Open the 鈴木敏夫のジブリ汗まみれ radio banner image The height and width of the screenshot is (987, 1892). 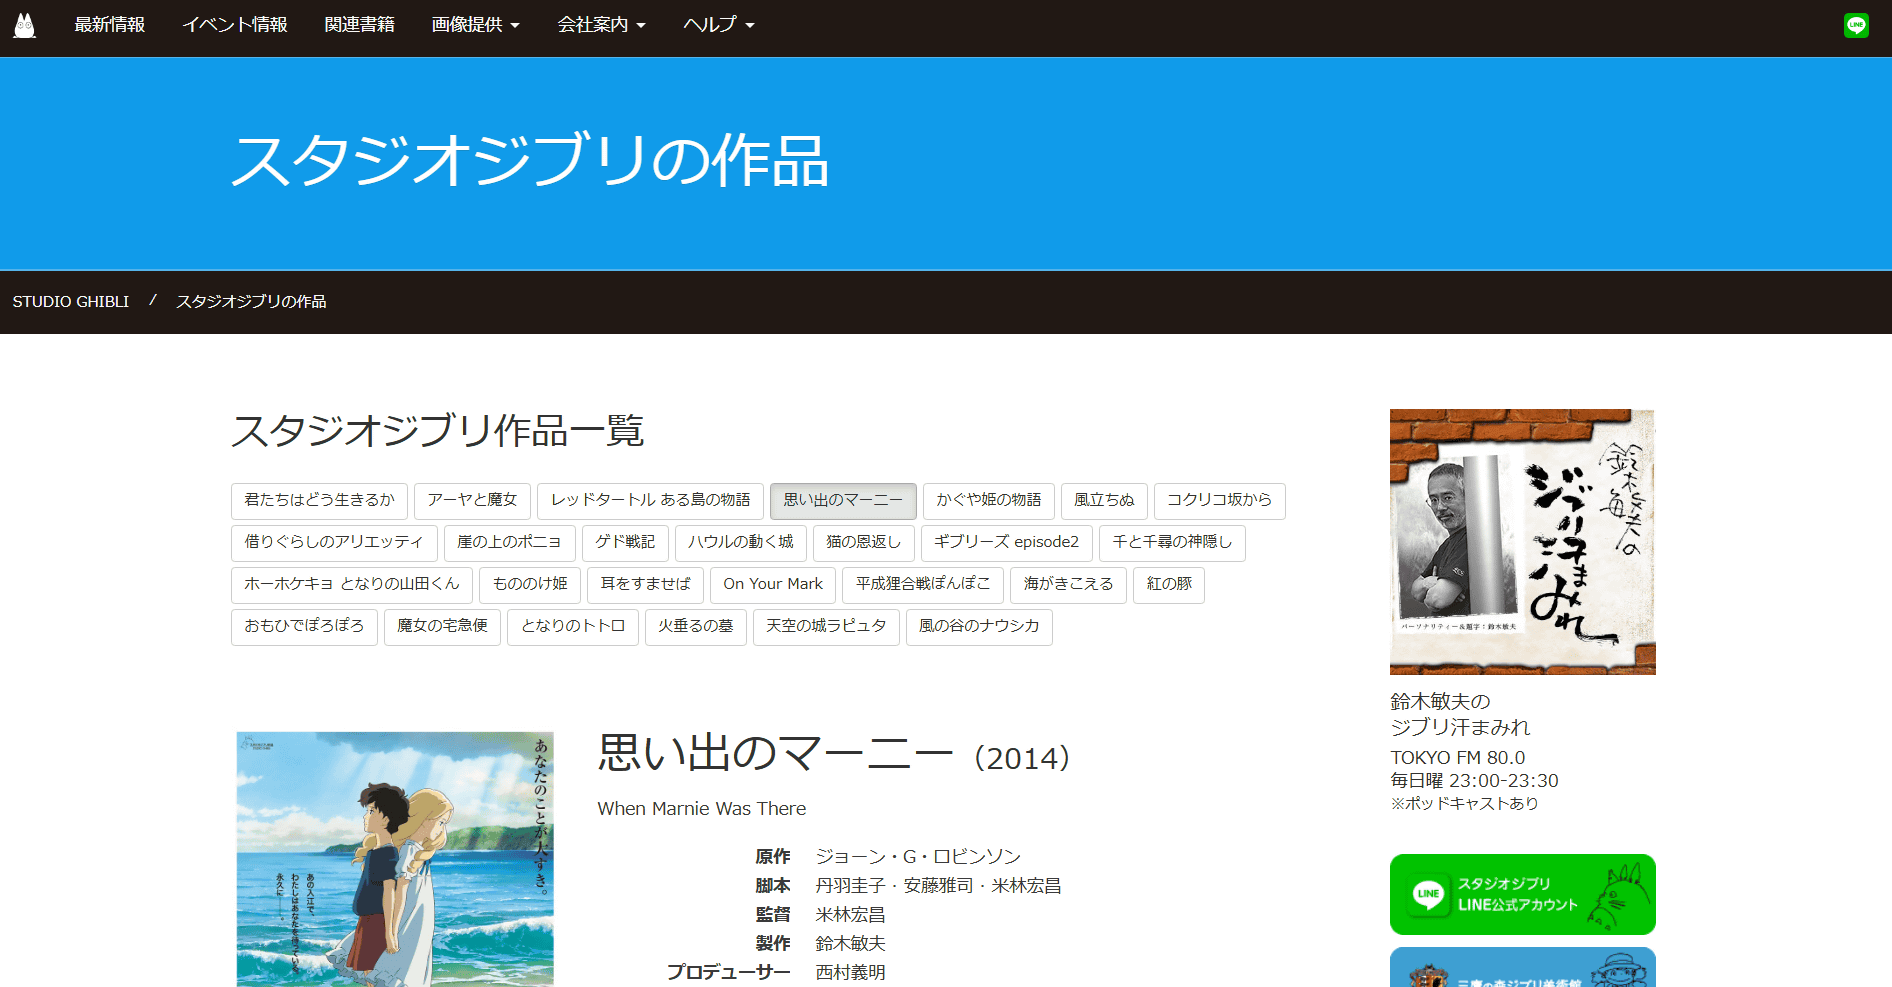coord(1522,541)
